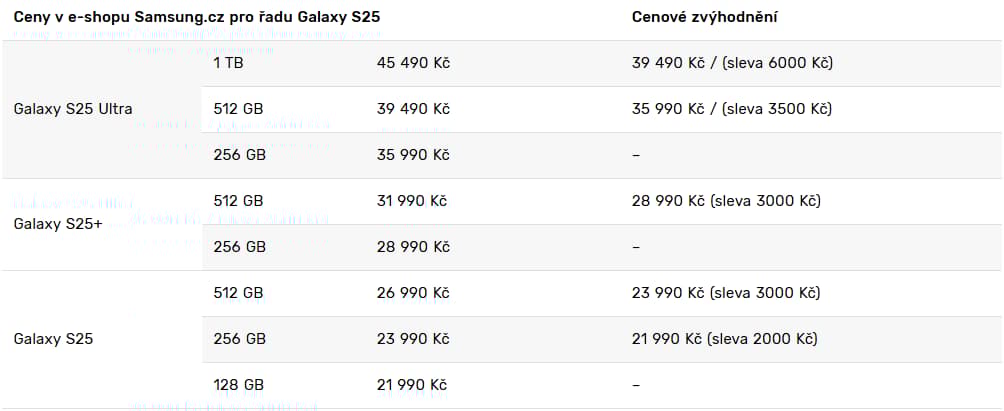Click the "23 990 Kč (sleva 3000 Kč)" cell
The height and width of the screenshot is (411, 1004).
[726, 293]
